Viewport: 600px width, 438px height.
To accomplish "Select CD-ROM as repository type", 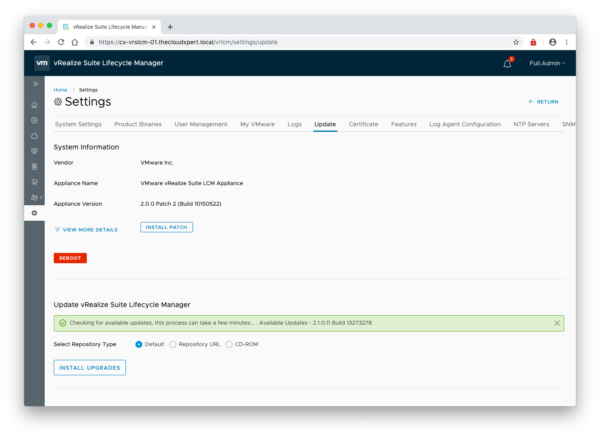I will 228,344.
